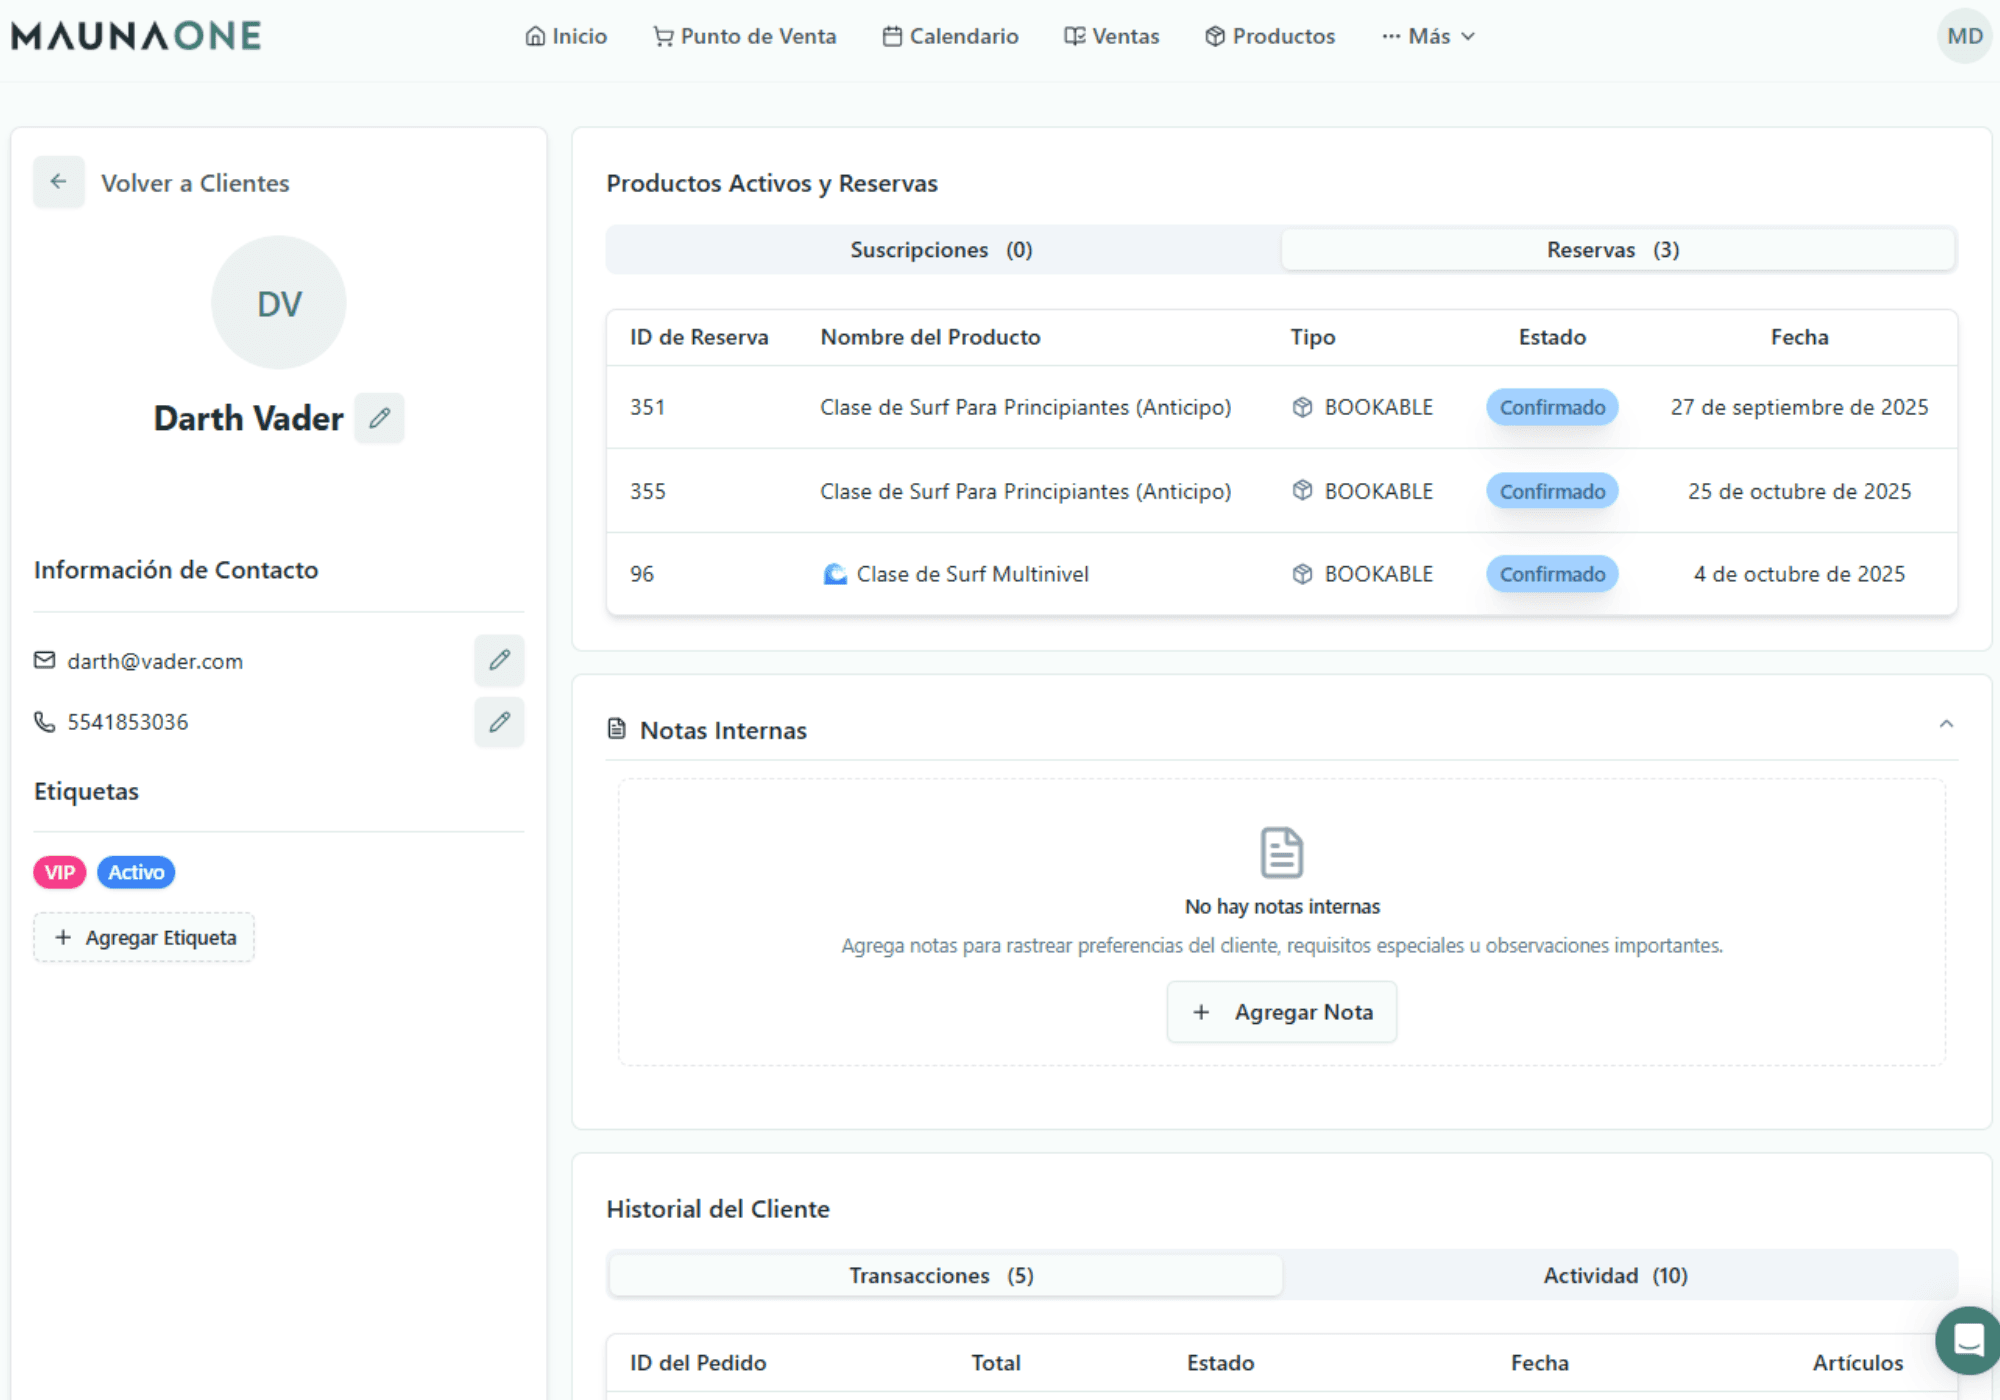This screenshot has width=2000, height=1400.
Task: Click the blue Activo tag
Action: pos(136,872)
